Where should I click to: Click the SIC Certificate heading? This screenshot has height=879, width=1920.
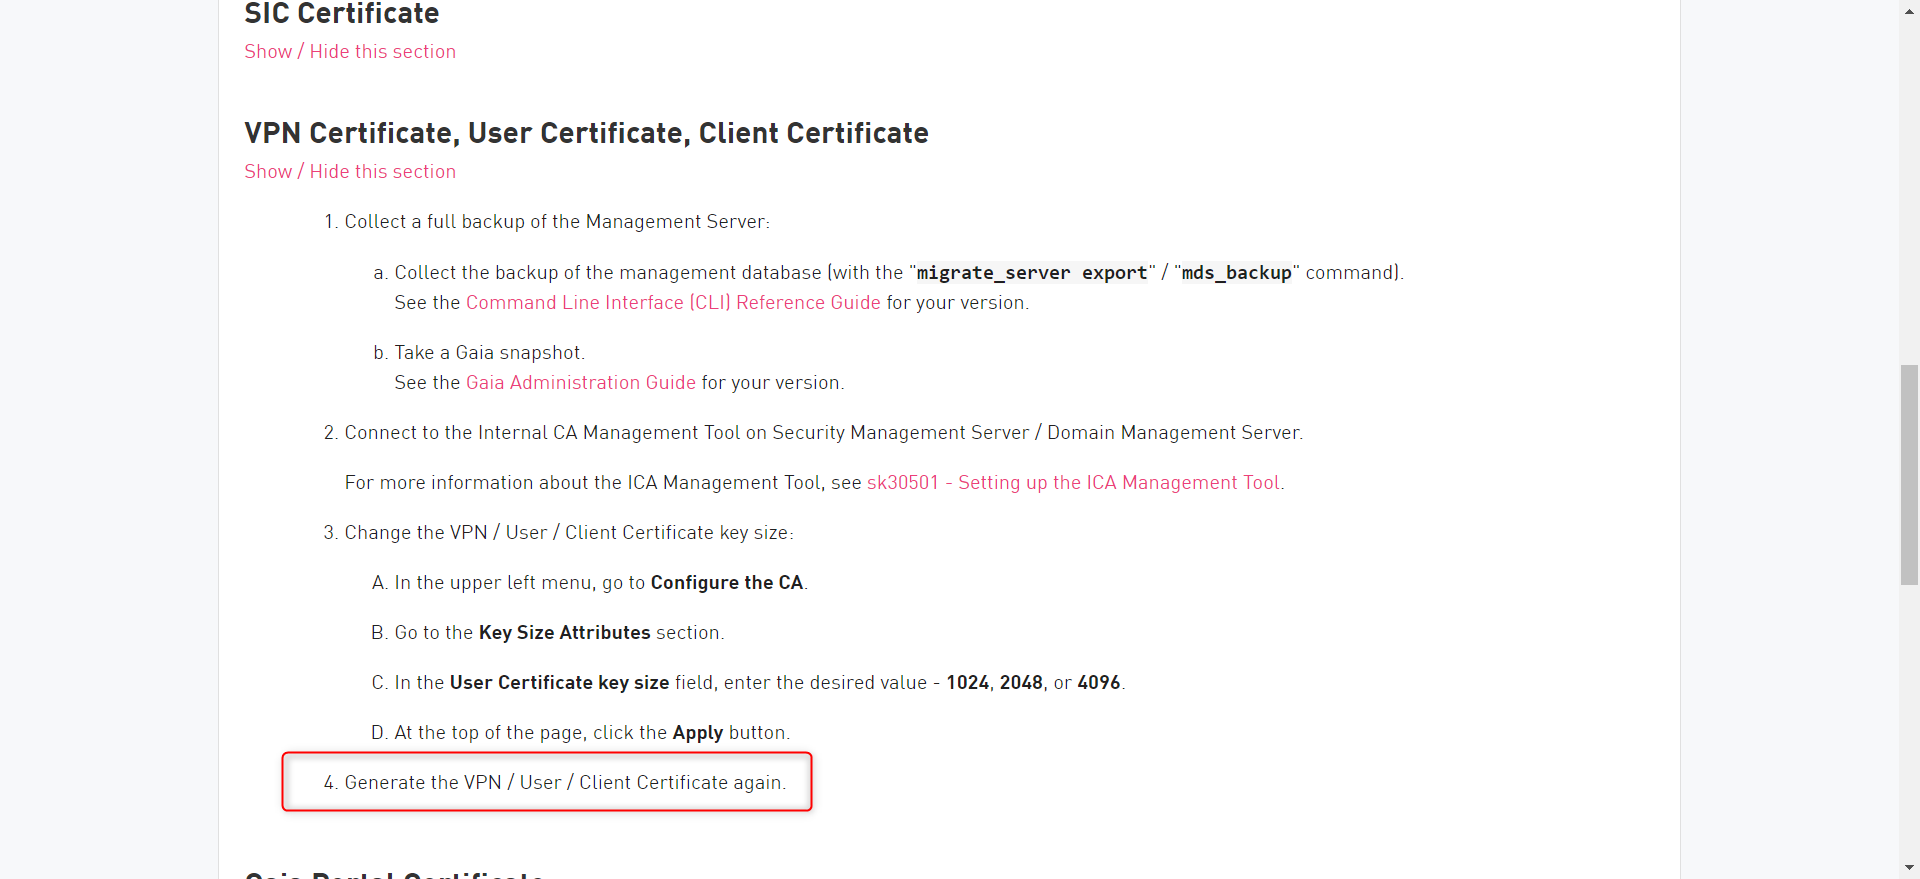[x=341, y=14]
